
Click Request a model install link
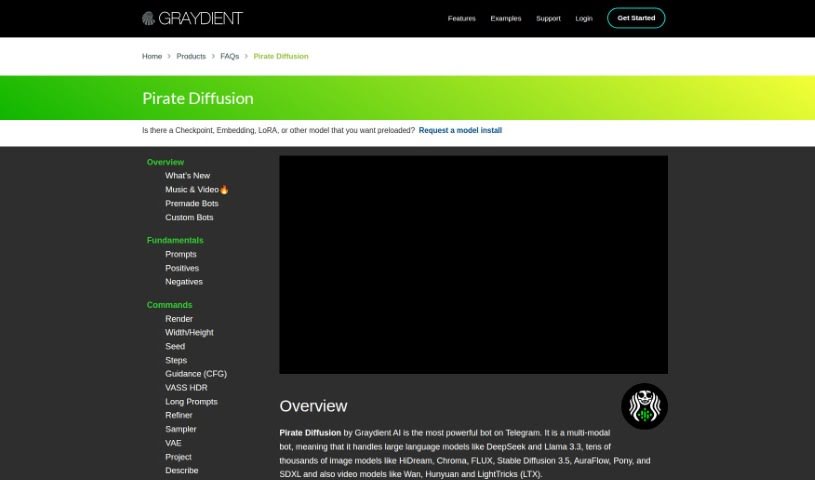click(460, 131)
